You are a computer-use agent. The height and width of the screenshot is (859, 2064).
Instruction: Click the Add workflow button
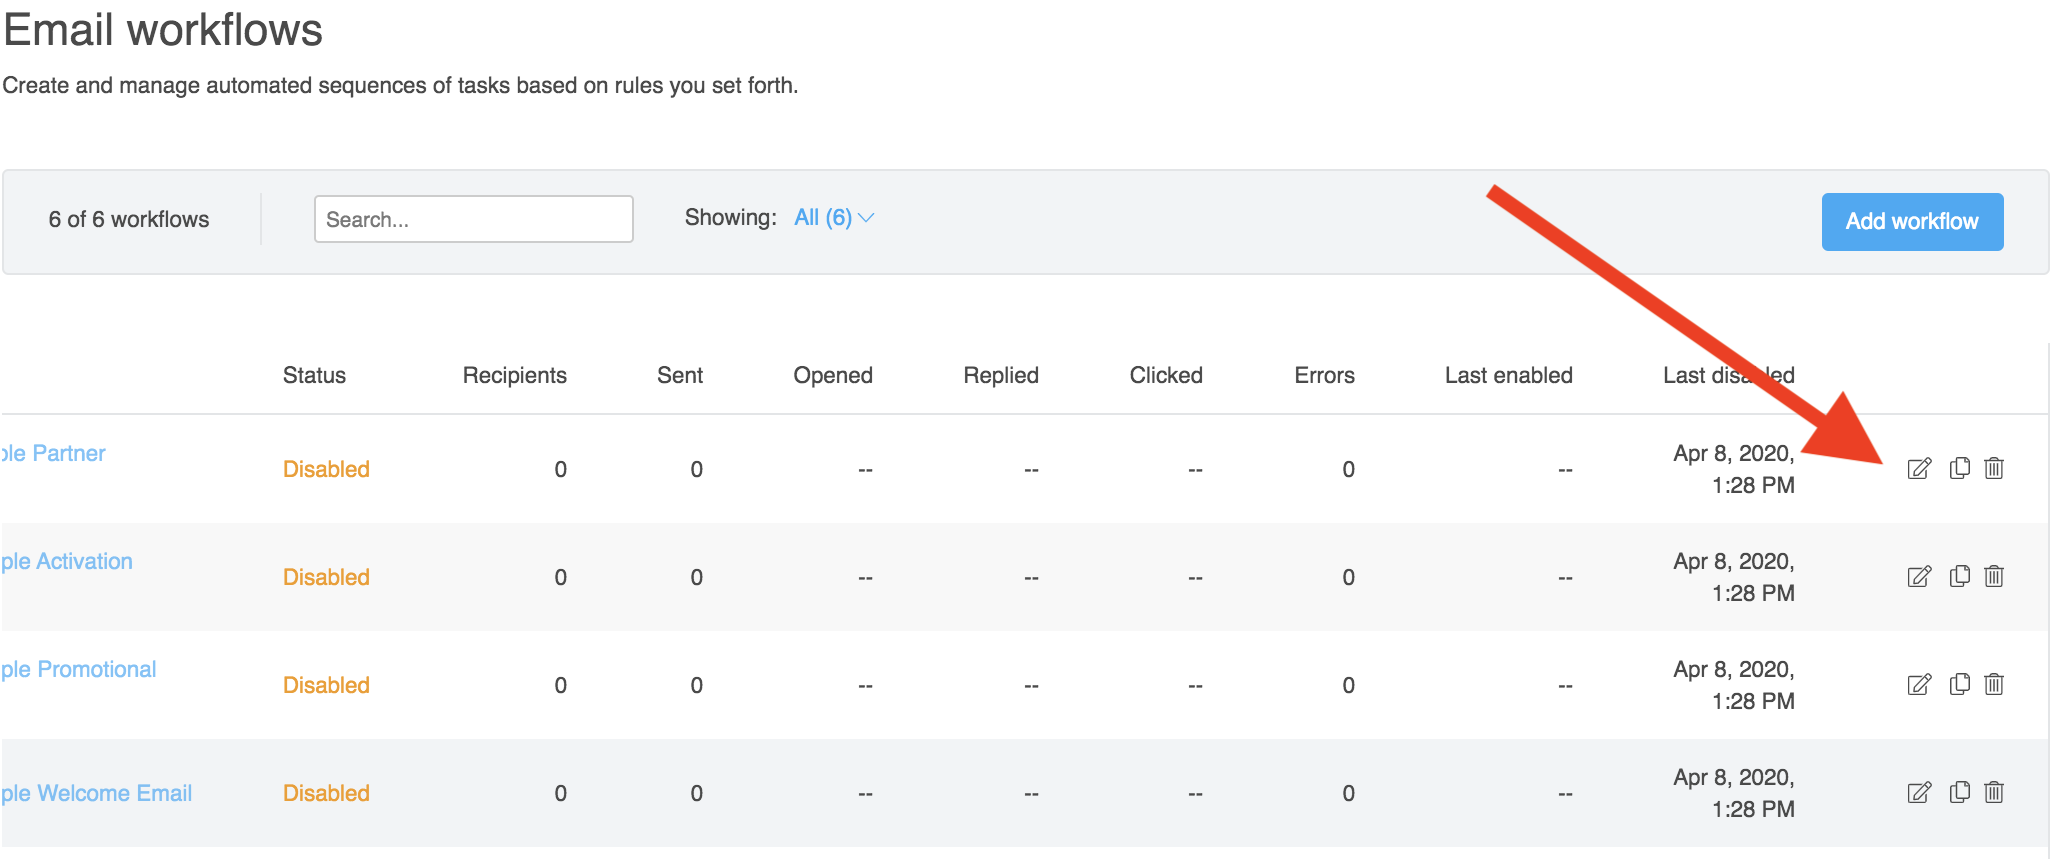pos(1911,222)
